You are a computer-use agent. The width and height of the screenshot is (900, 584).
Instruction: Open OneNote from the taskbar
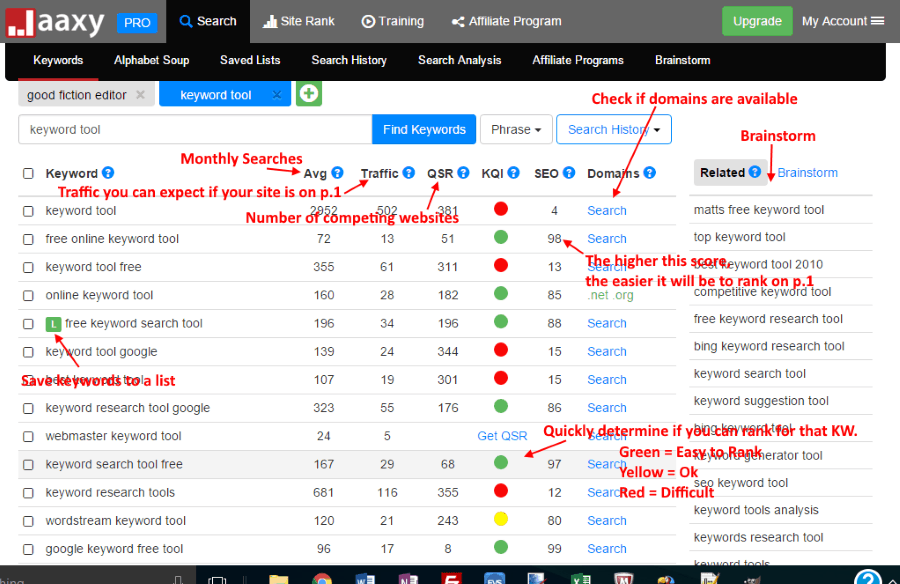(x=408, y=578)
